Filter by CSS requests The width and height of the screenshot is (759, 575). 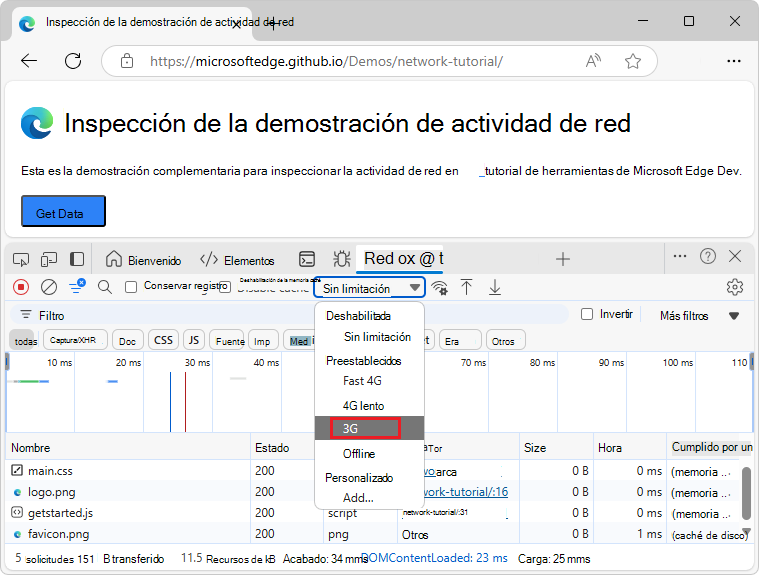tap(164, 340)
